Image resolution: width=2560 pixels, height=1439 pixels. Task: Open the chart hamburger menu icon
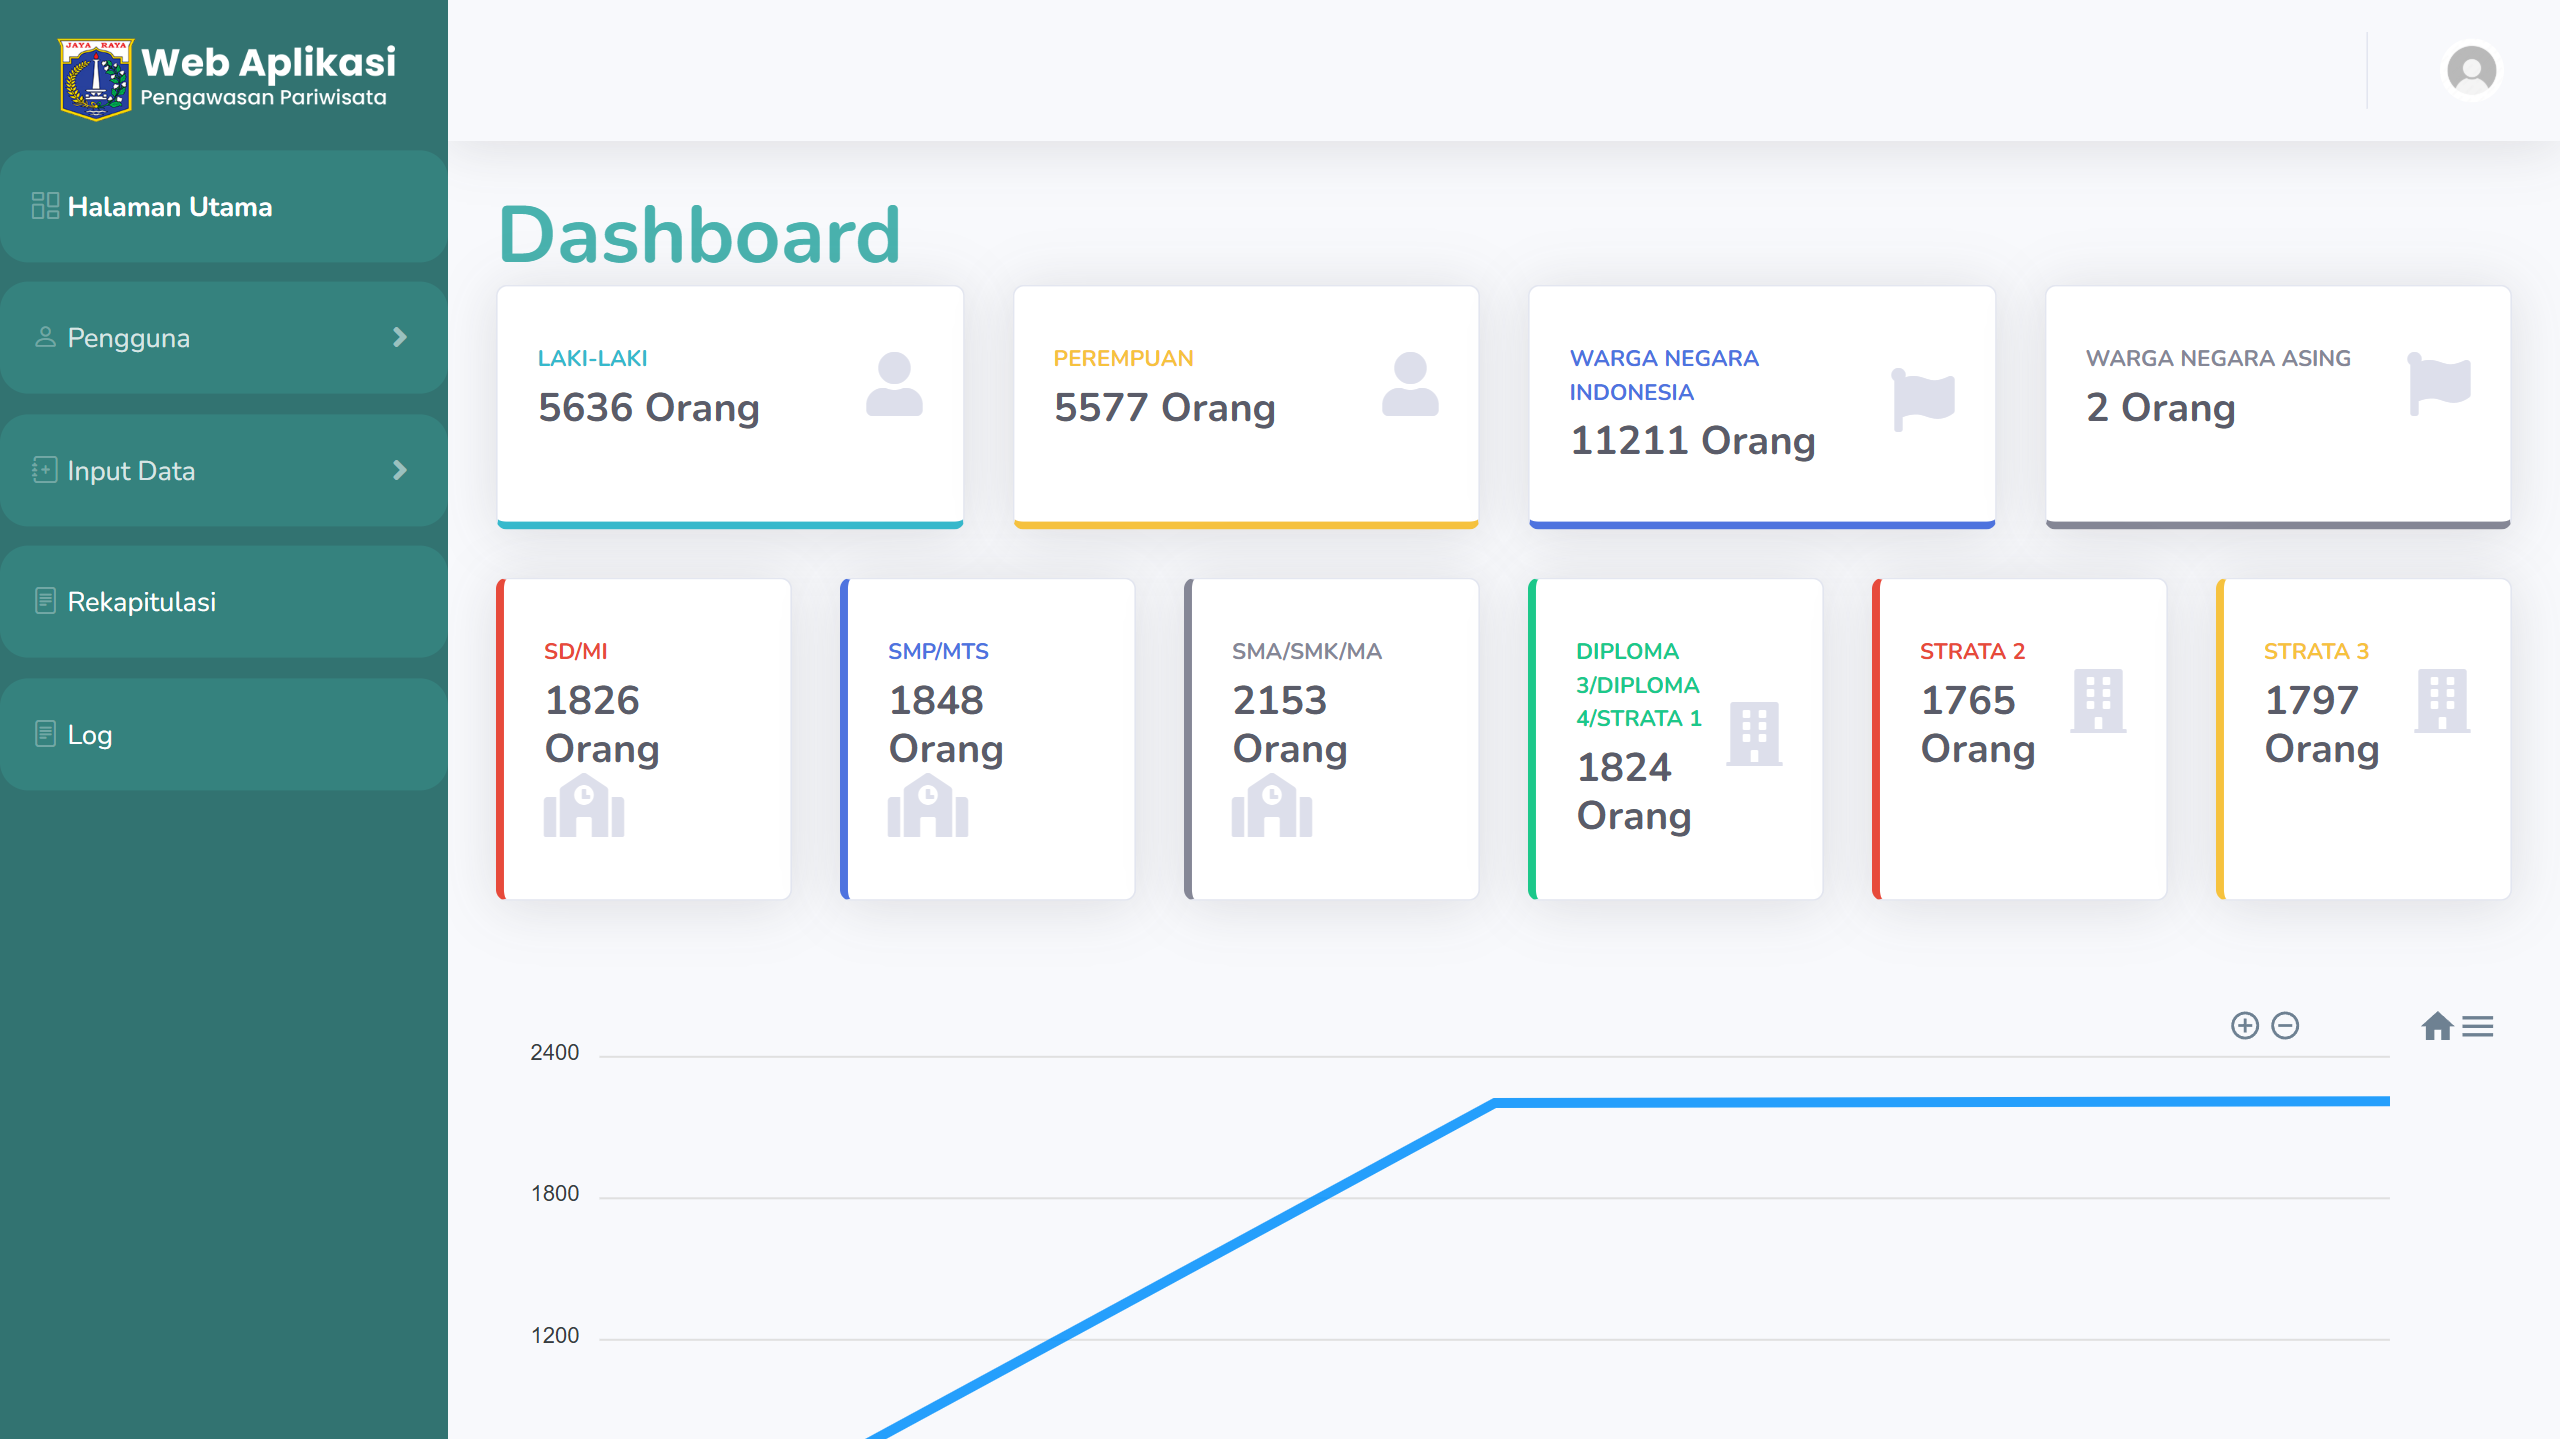pyautogui.click(x=2478, y=1027)
